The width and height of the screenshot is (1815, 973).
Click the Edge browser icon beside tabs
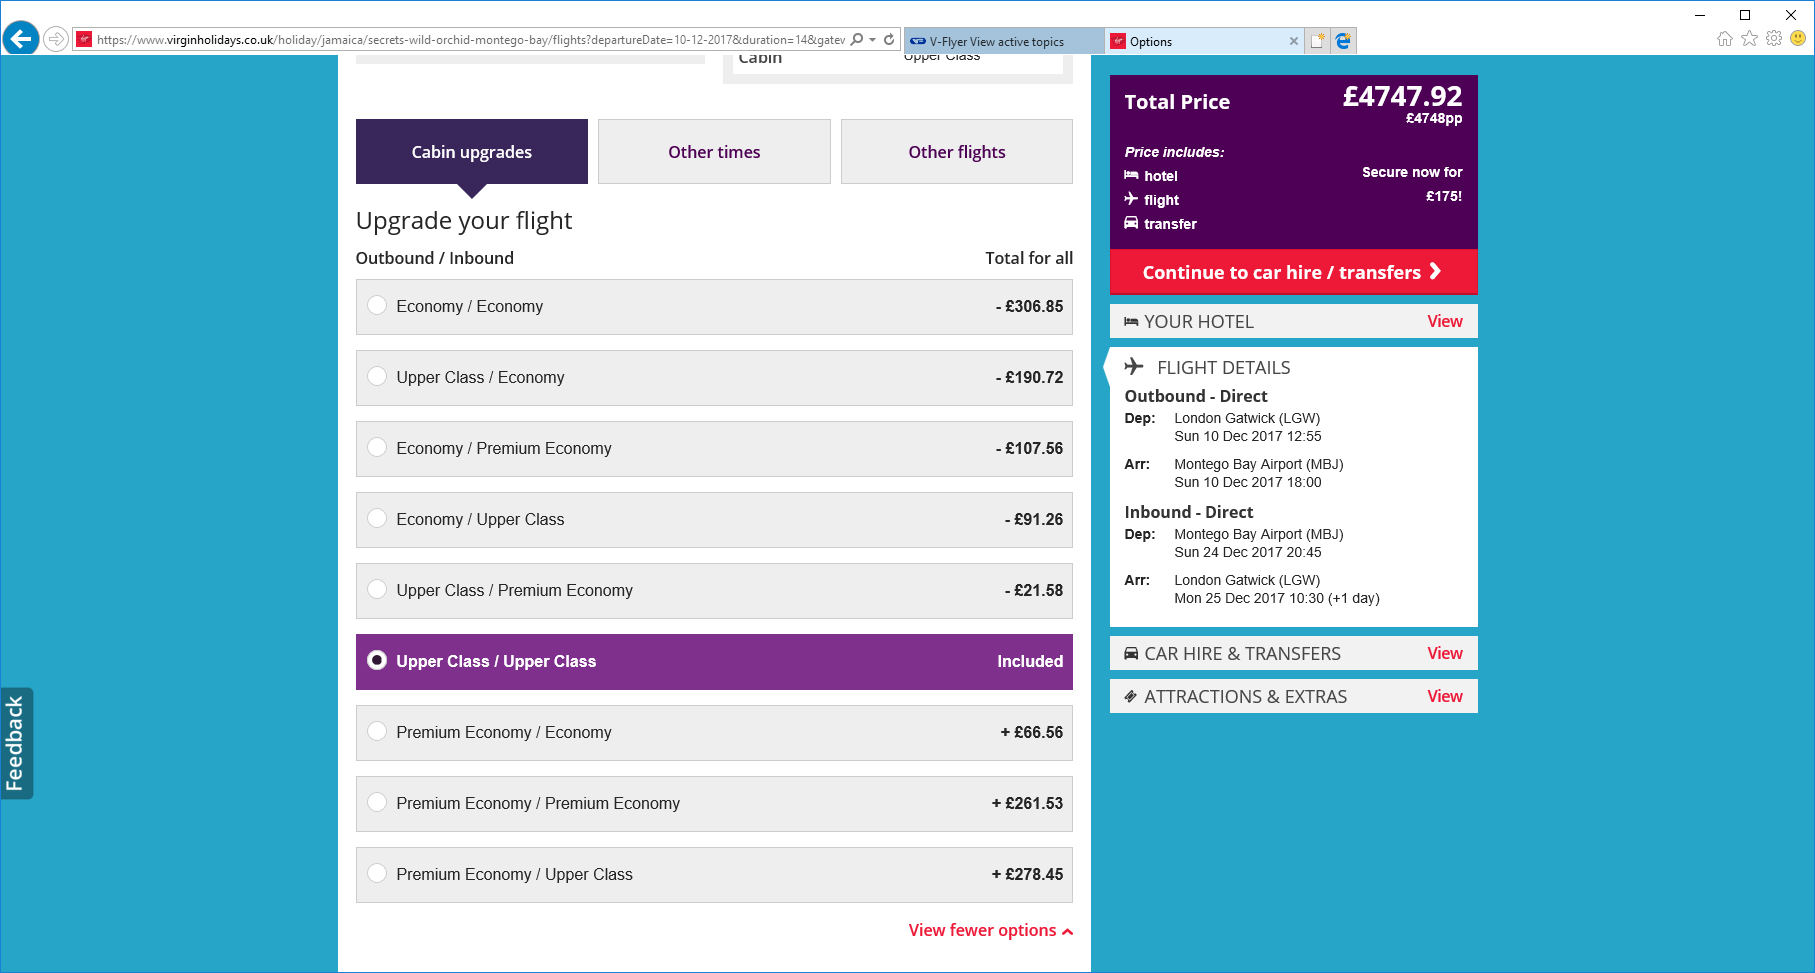click(x=1343, y=41)
